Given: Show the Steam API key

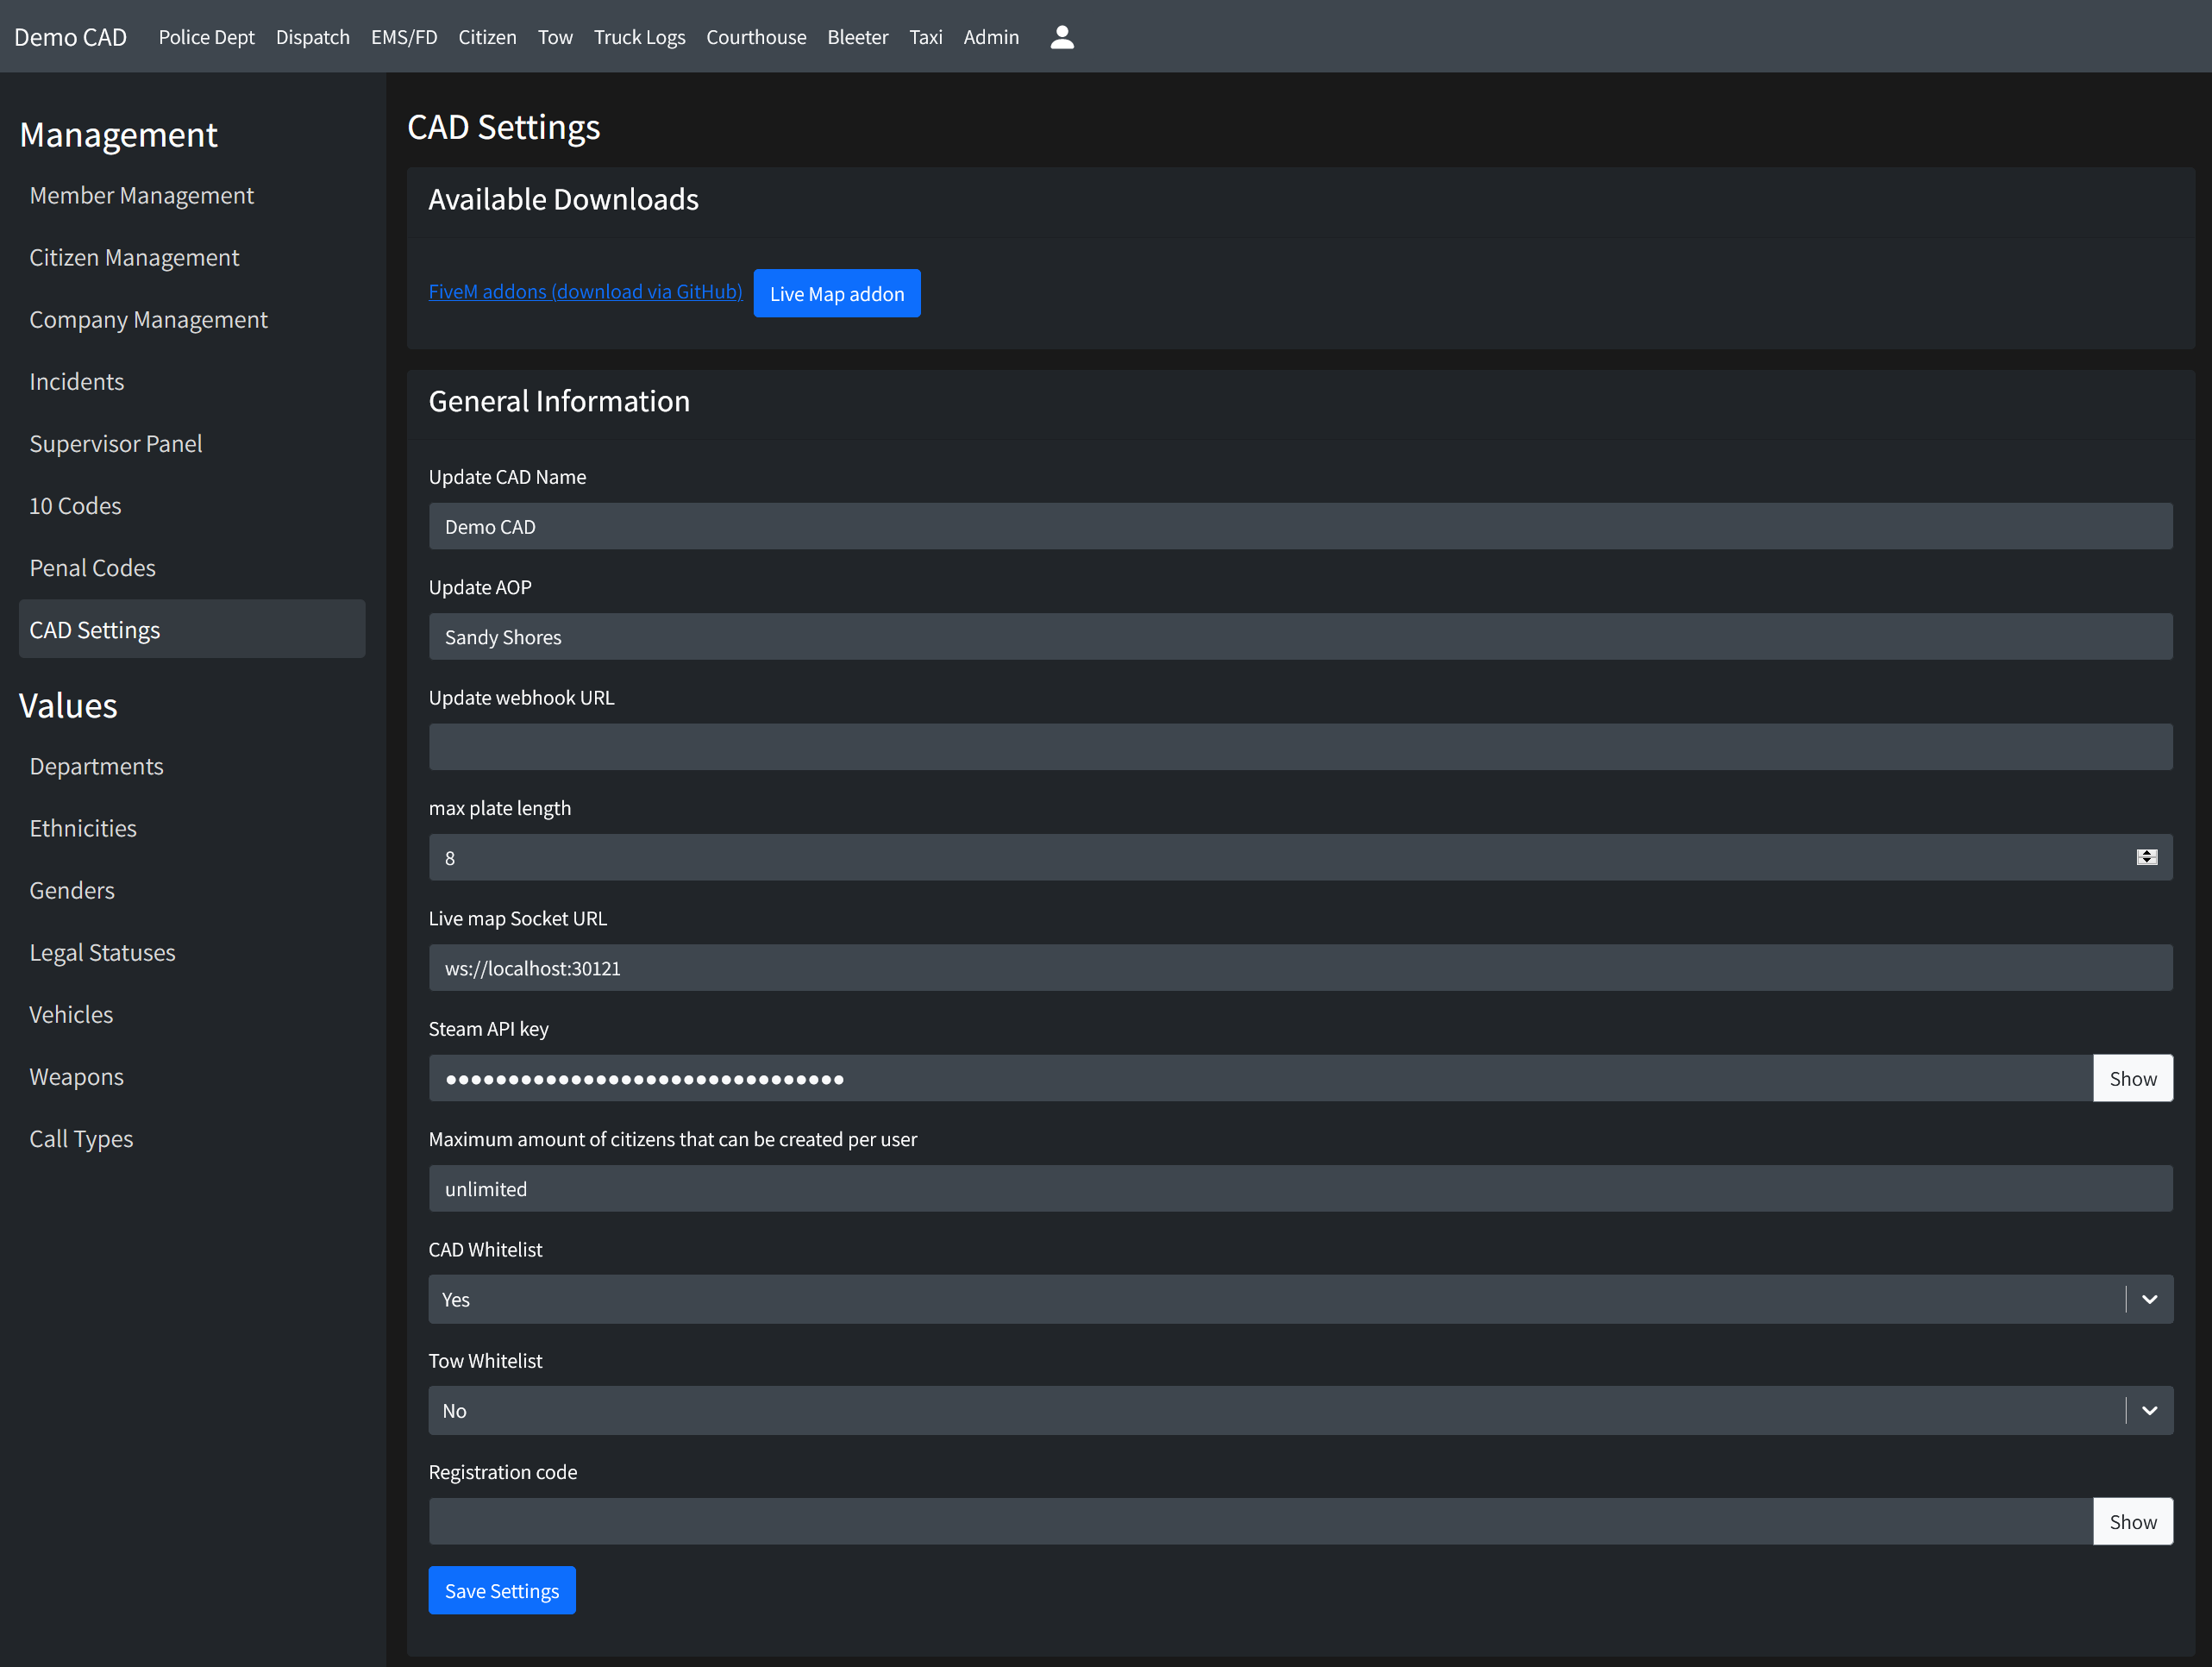Looking at the screenshot, I should tap(2132, 1078).
